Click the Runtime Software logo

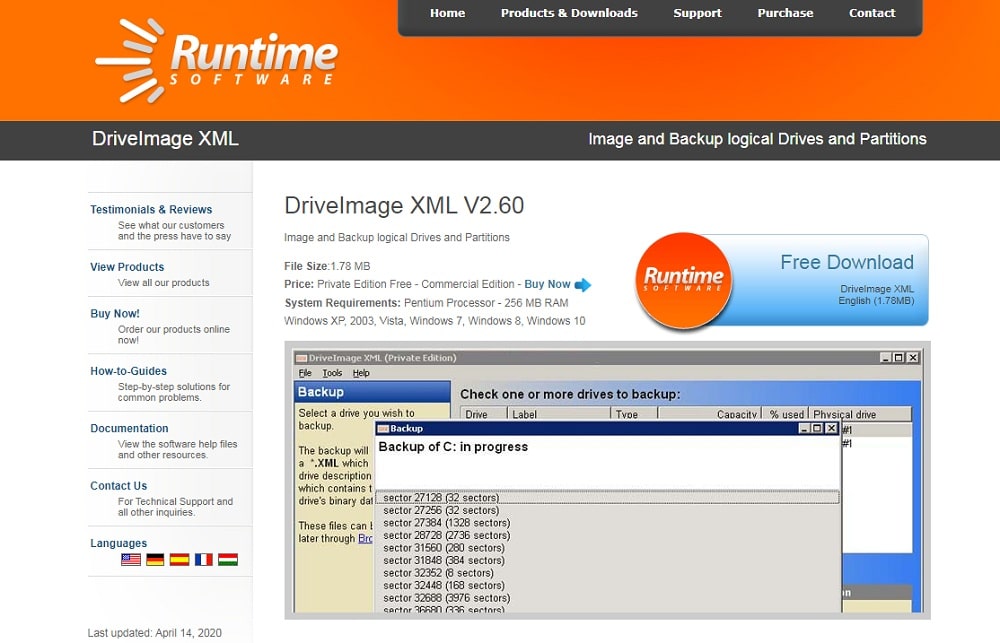click(x=217, y=61)
